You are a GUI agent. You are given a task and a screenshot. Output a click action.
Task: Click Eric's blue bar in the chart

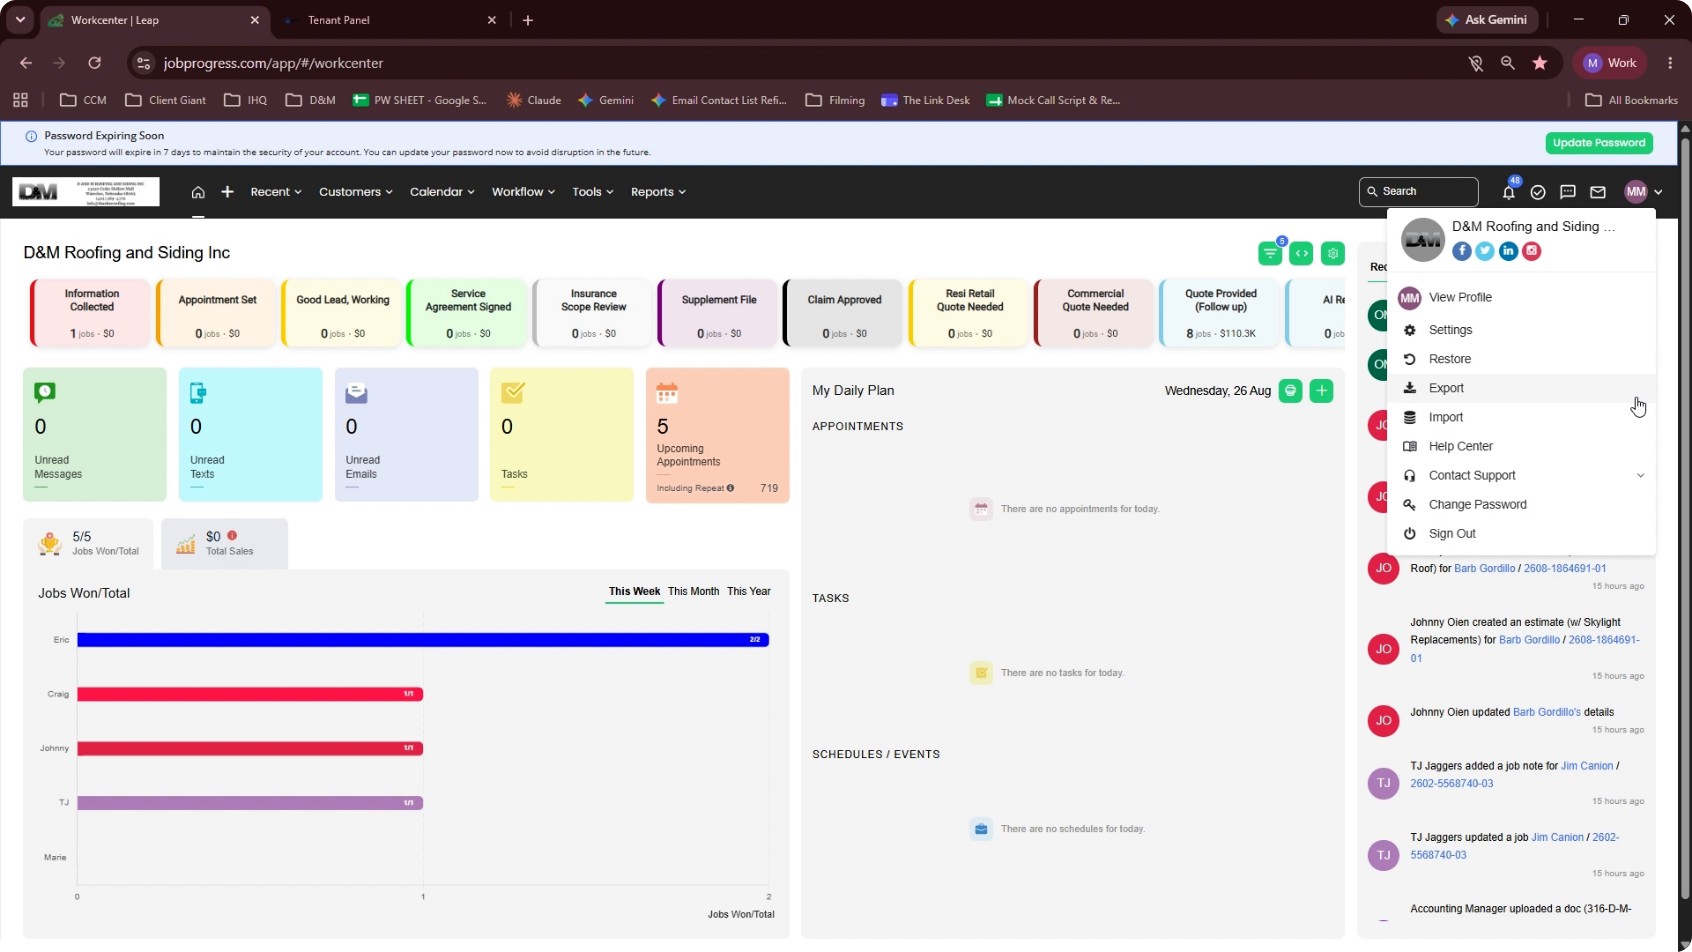click(x=423, y=640)
